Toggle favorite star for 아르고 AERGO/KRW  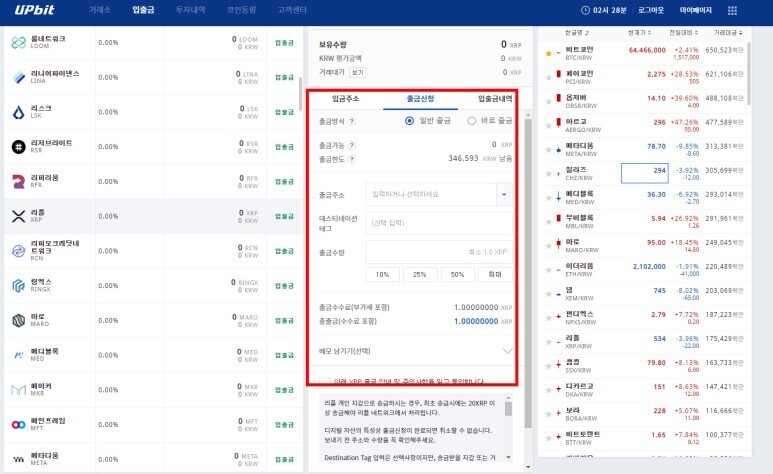click(548, 126)
